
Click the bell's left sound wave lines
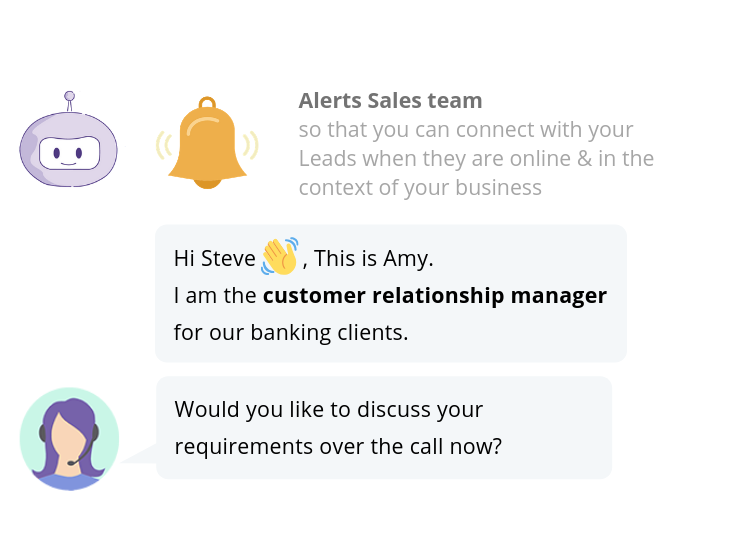160,145
